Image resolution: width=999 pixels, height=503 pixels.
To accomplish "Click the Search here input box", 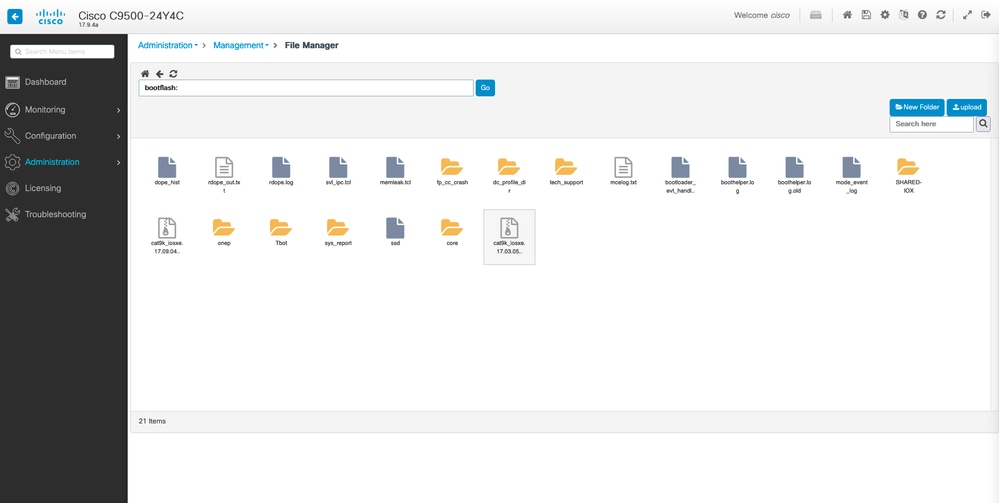I will [x=931, y=124].
